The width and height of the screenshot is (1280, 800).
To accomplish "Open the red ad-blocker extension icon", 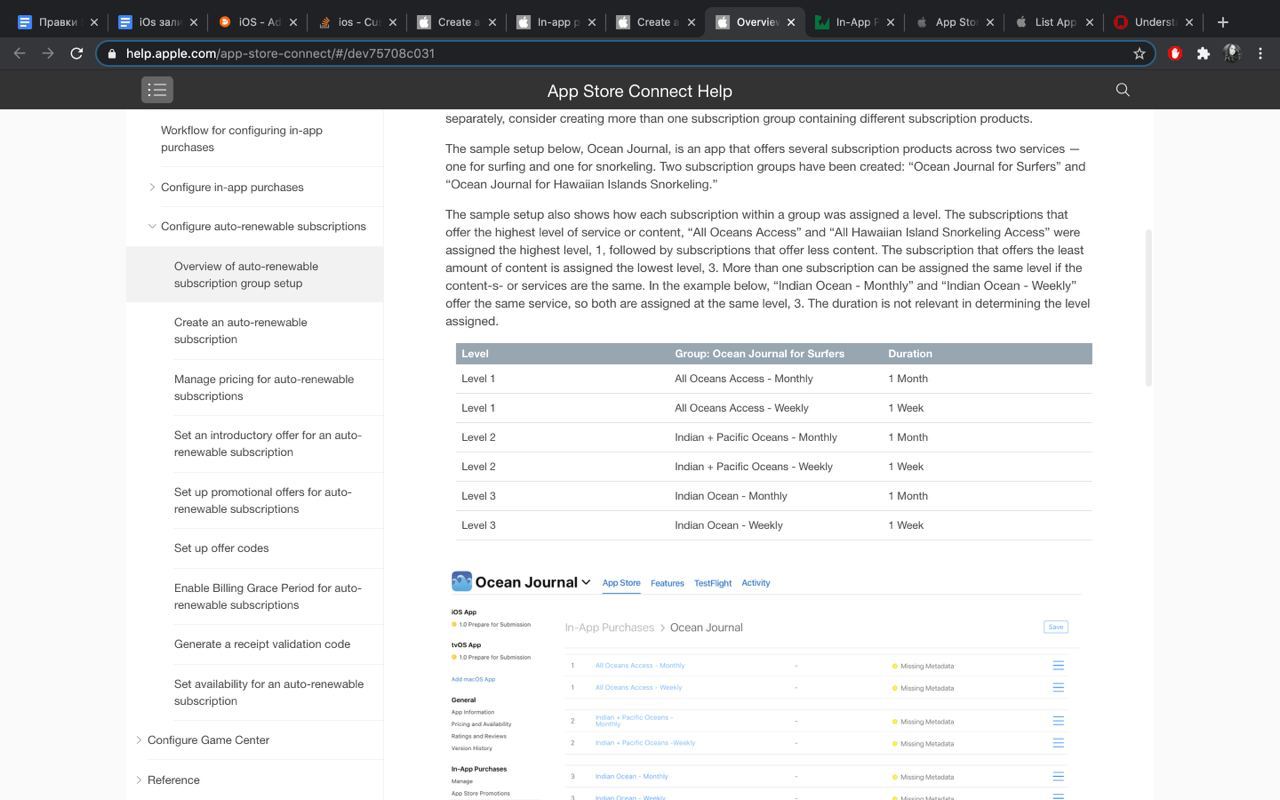I will 1175,53.
